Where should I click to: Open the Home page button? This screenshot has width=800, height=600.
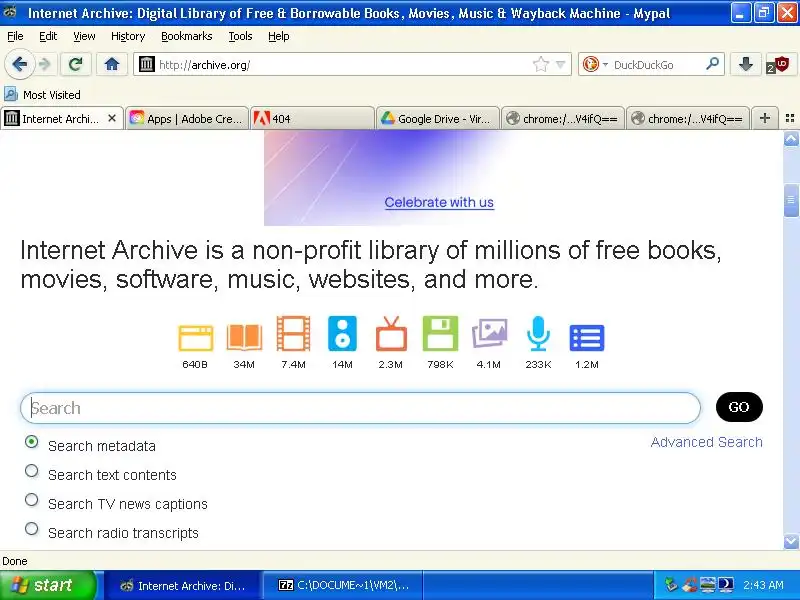112,64
